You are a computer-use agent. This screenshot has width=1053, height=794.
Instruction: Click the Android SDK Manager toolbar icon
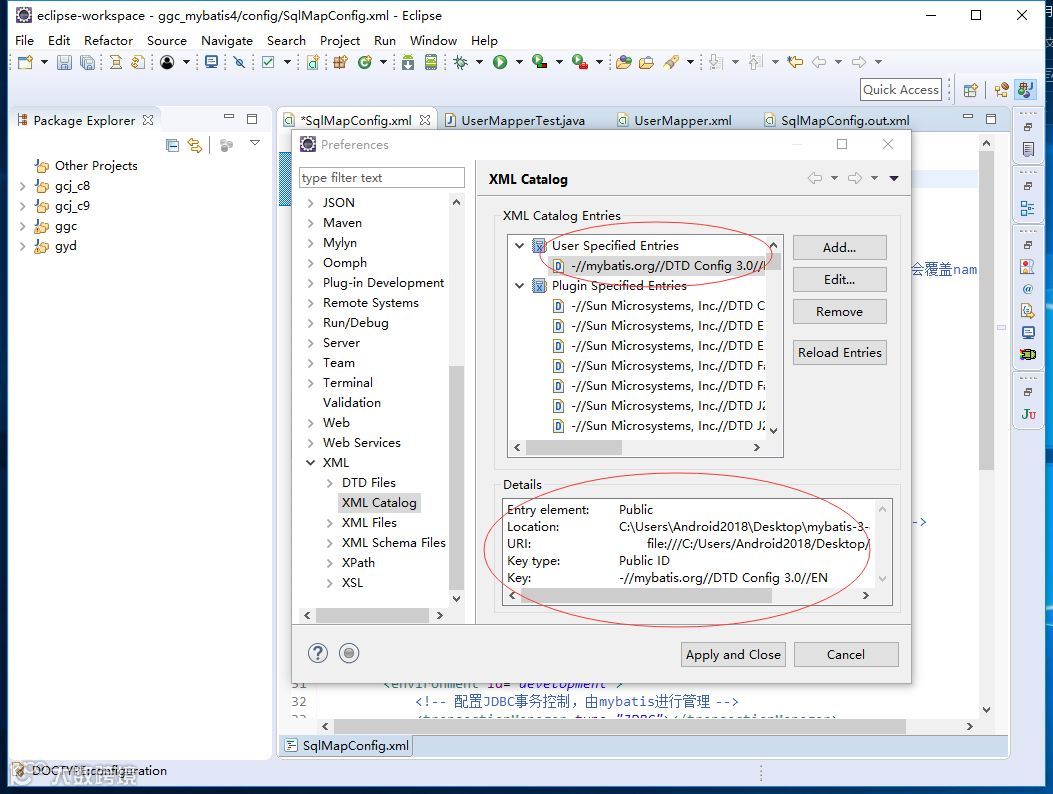coord(408,62)
